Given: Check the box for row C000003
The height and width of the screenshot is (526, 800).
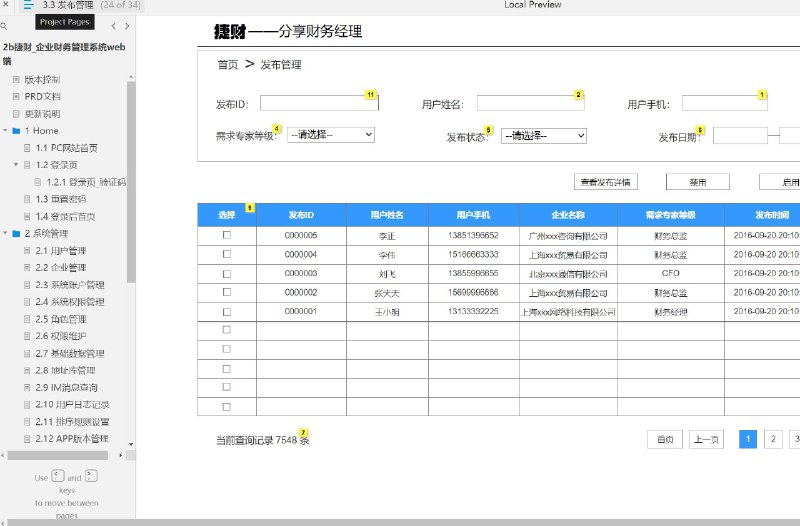Looking at the screenshot, I should [227, 273].
